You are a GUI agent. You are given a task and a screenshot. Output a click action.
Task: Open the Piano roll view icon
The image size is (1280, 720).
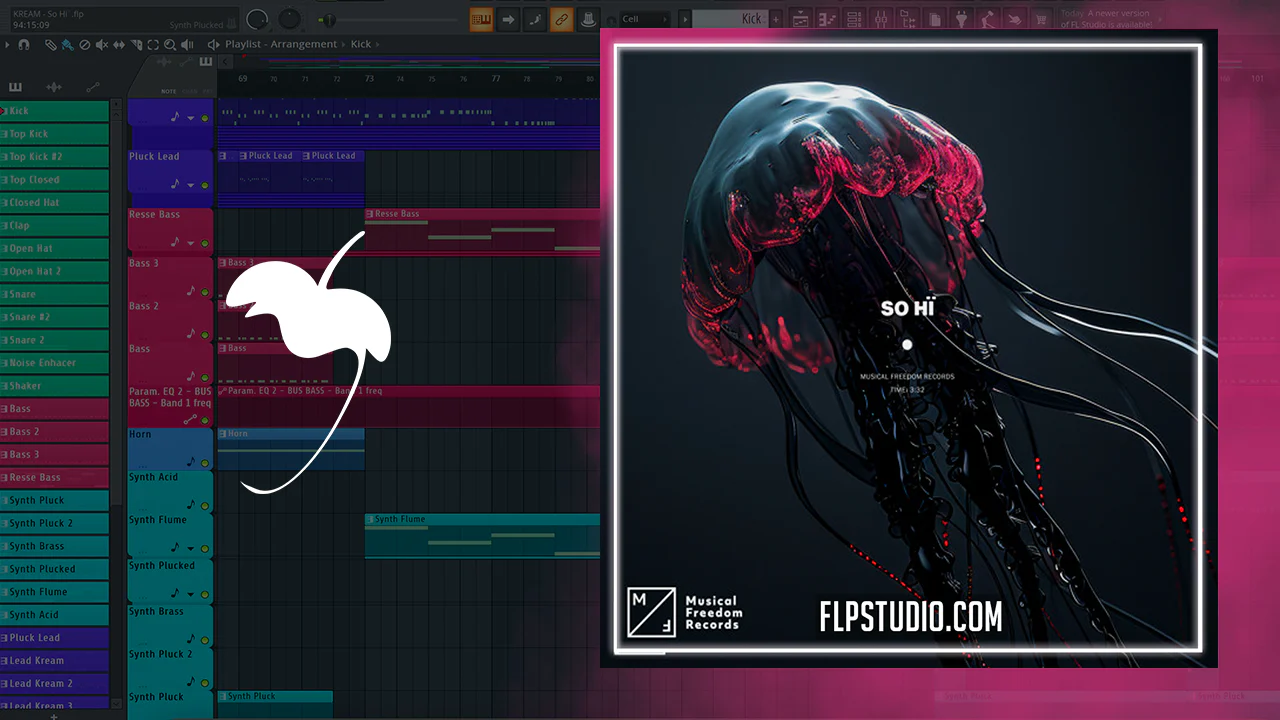coord(828,19)
